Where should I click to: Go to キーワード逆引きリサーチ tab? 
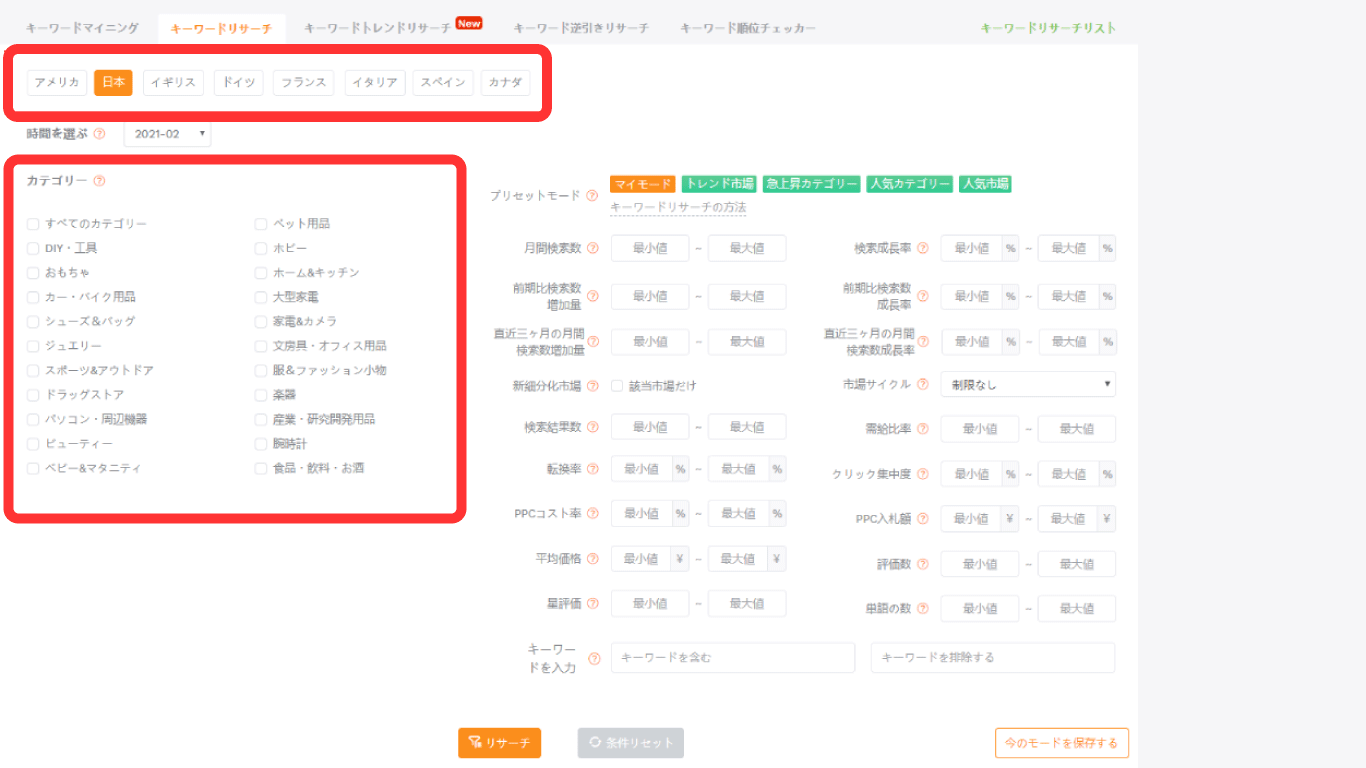click(581, 28)
